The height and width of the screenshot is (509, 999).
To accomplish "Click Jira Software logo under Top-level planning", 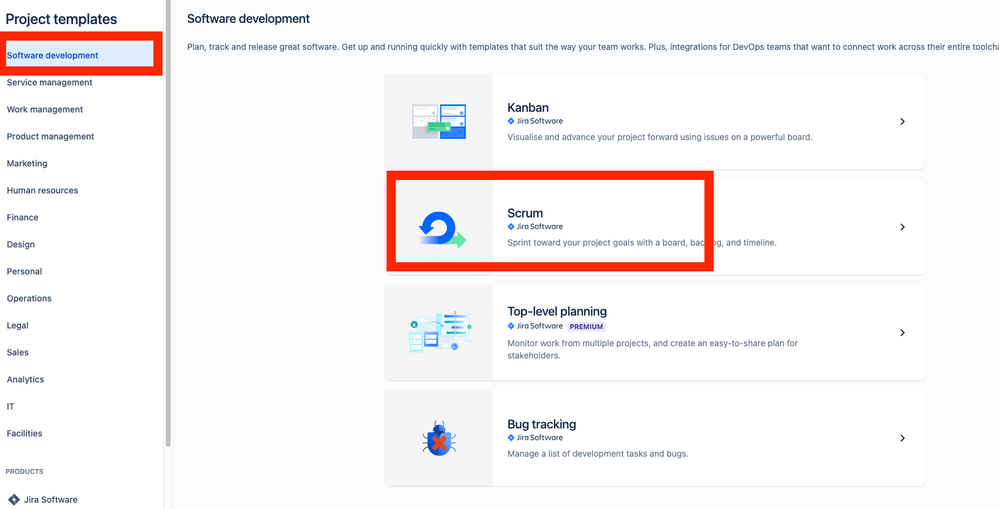I will pos(535,326).
